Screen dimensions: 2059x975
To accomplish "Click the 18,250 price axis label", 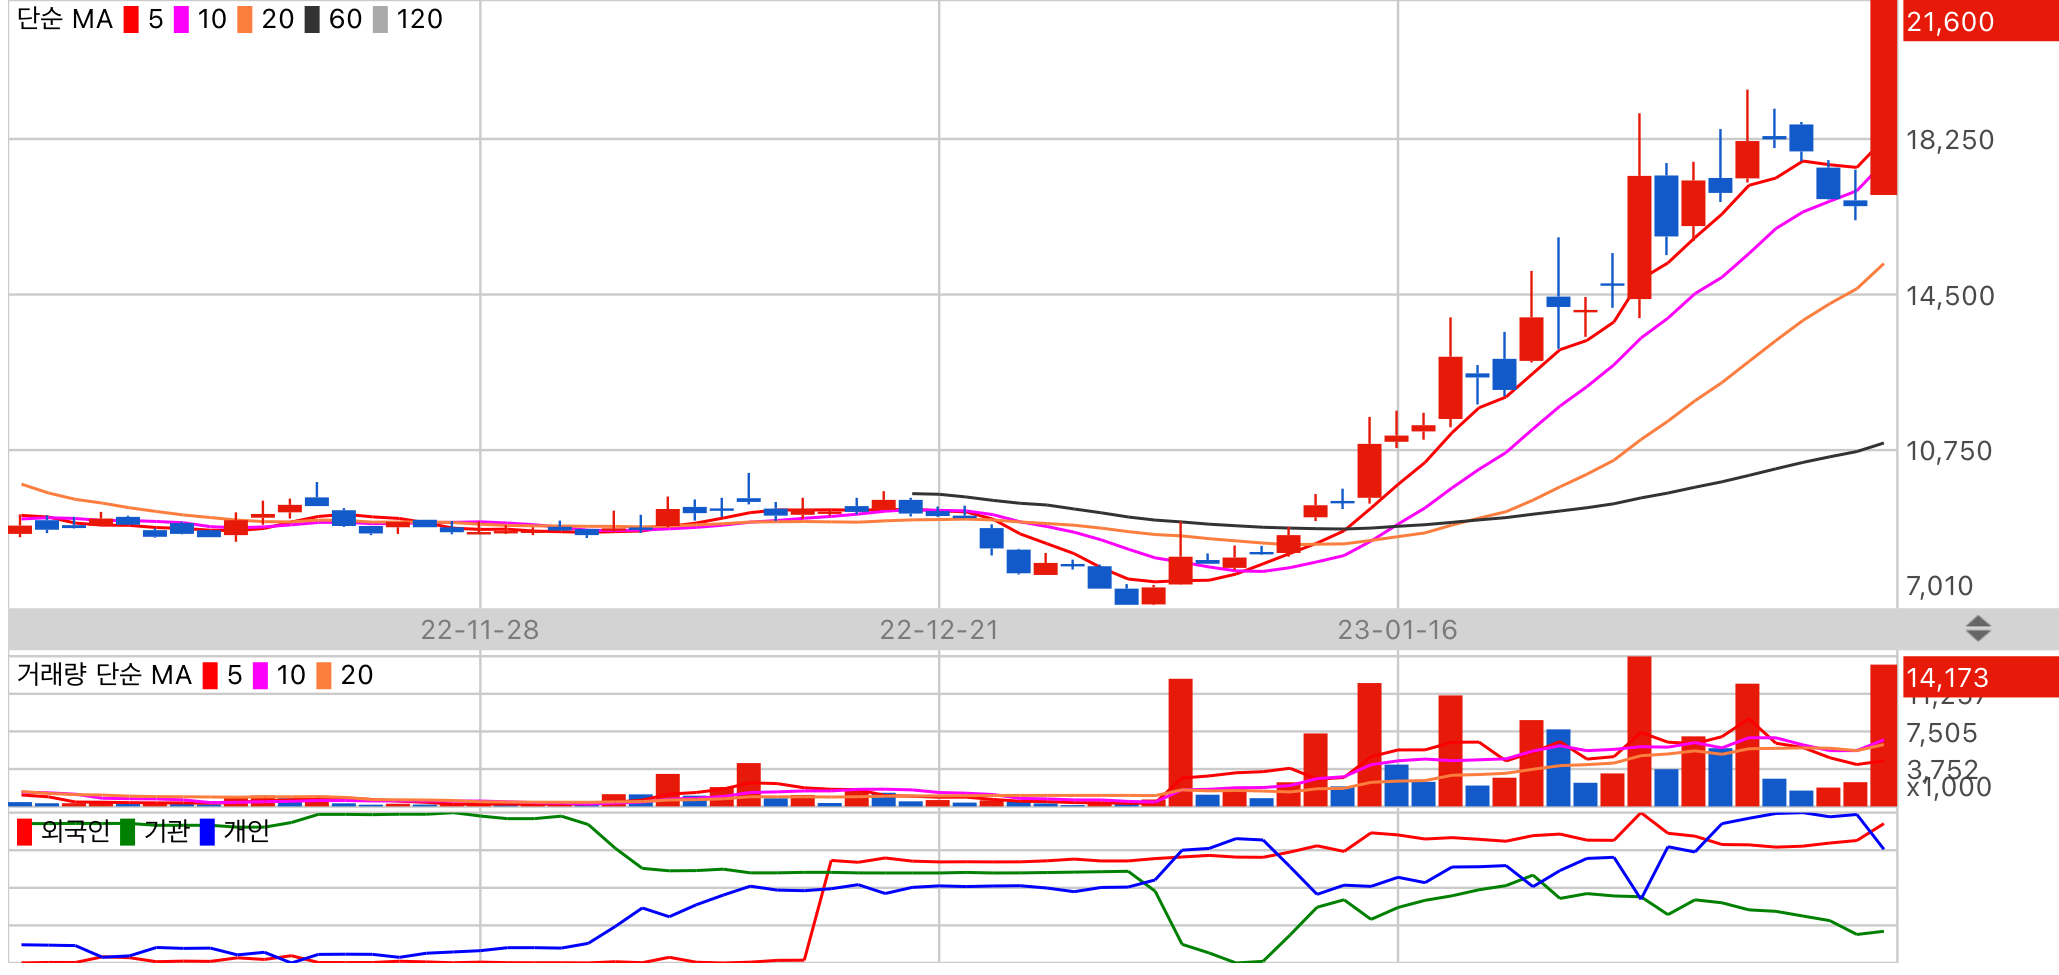I will click(x=1949, y=140).
